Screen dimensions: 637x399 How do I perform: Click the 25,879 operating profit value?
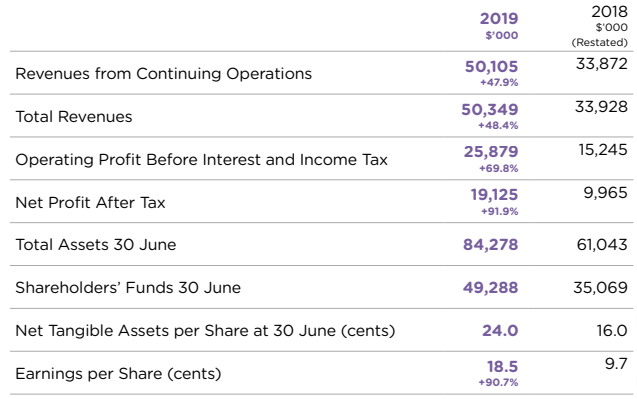(491, 152)
